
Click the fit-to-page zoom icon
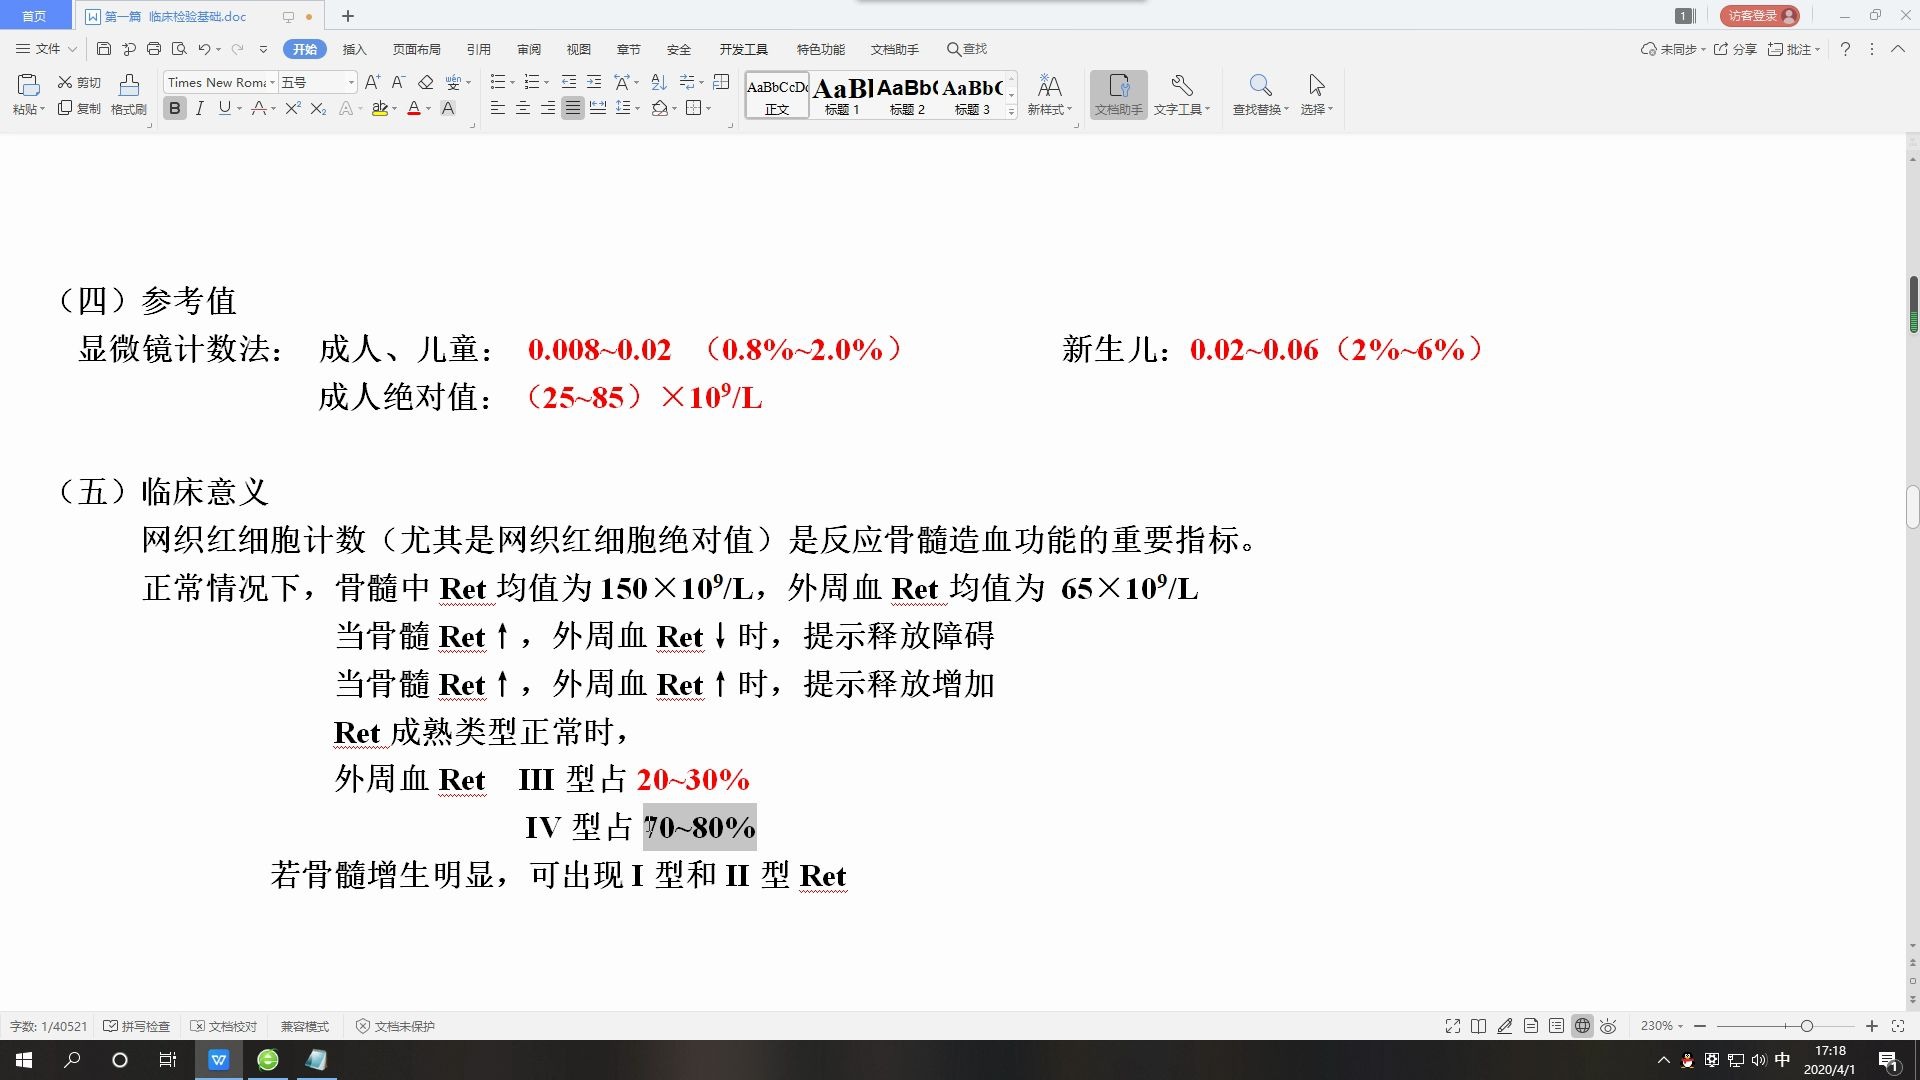[x=1898, y=1026]
